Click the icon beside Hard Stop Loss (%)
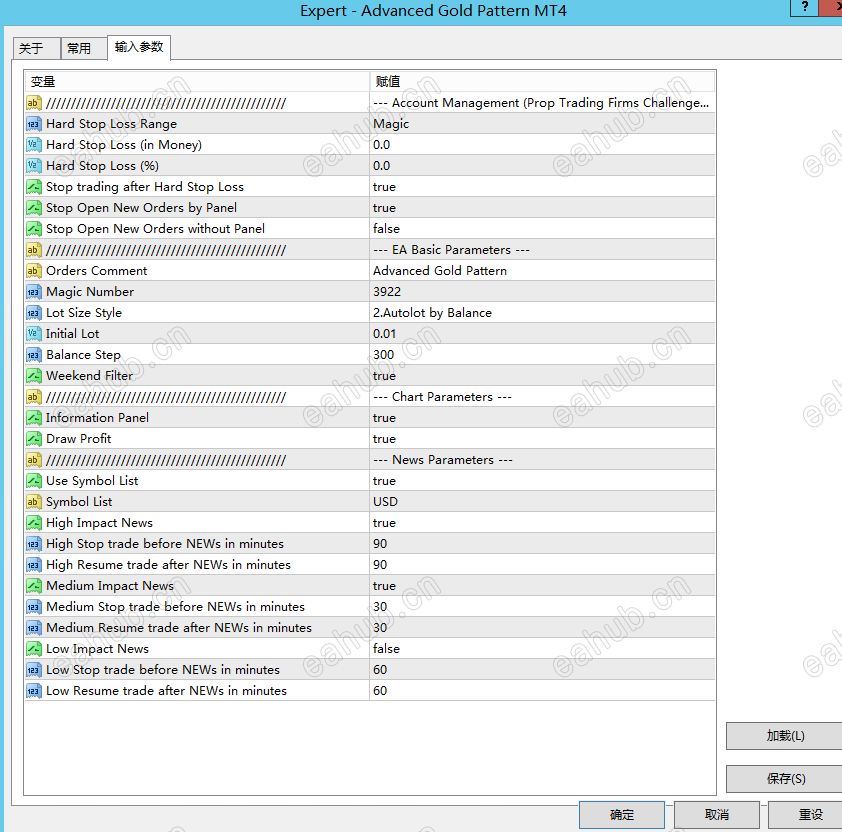This screenshot has height=832, width=842. (33, 166)
